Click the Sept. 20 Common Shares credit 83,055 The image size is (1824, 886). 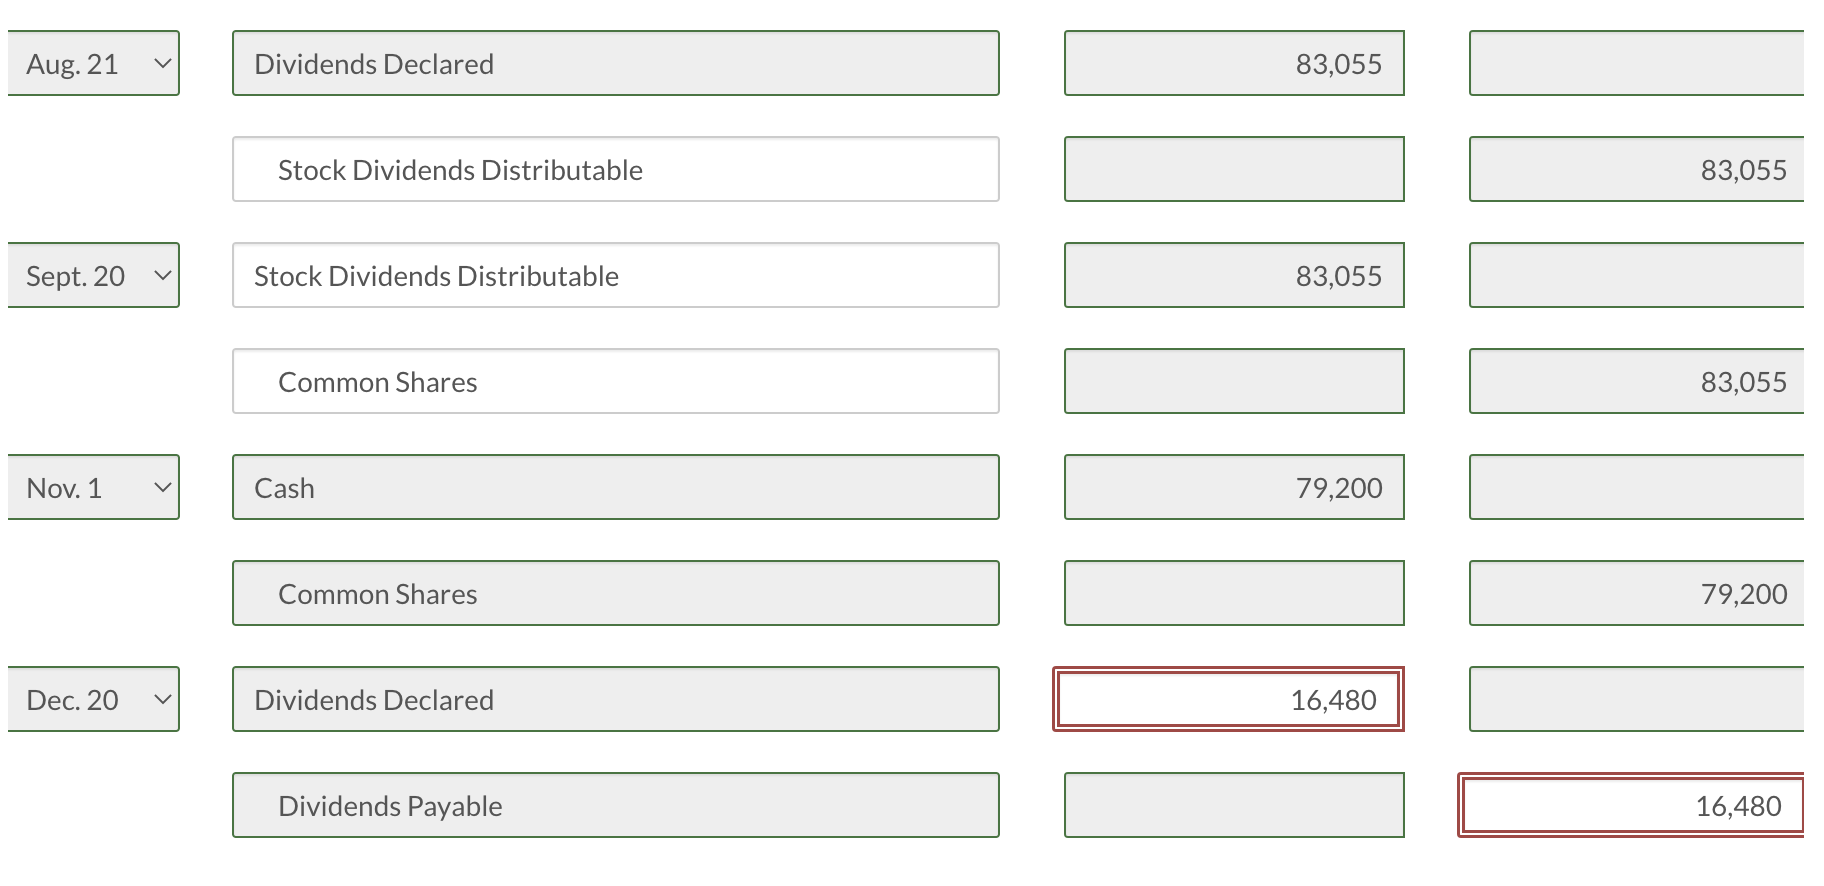tap(1637, 381)
